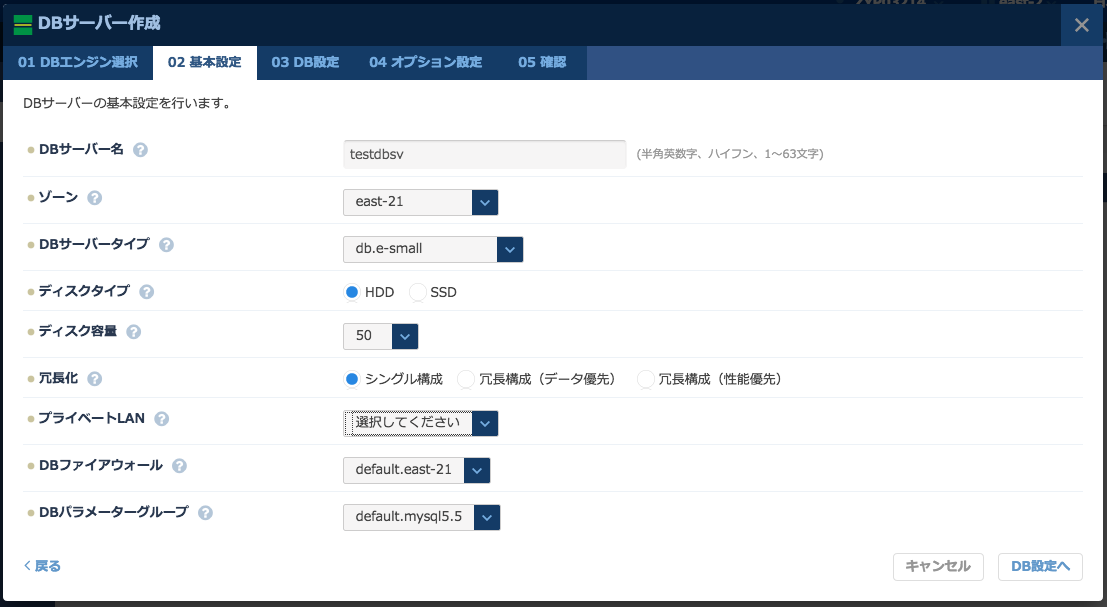Switch to 01 DBエンジン選択 tab
1107x607 pixels.
[x=78, y=63]
